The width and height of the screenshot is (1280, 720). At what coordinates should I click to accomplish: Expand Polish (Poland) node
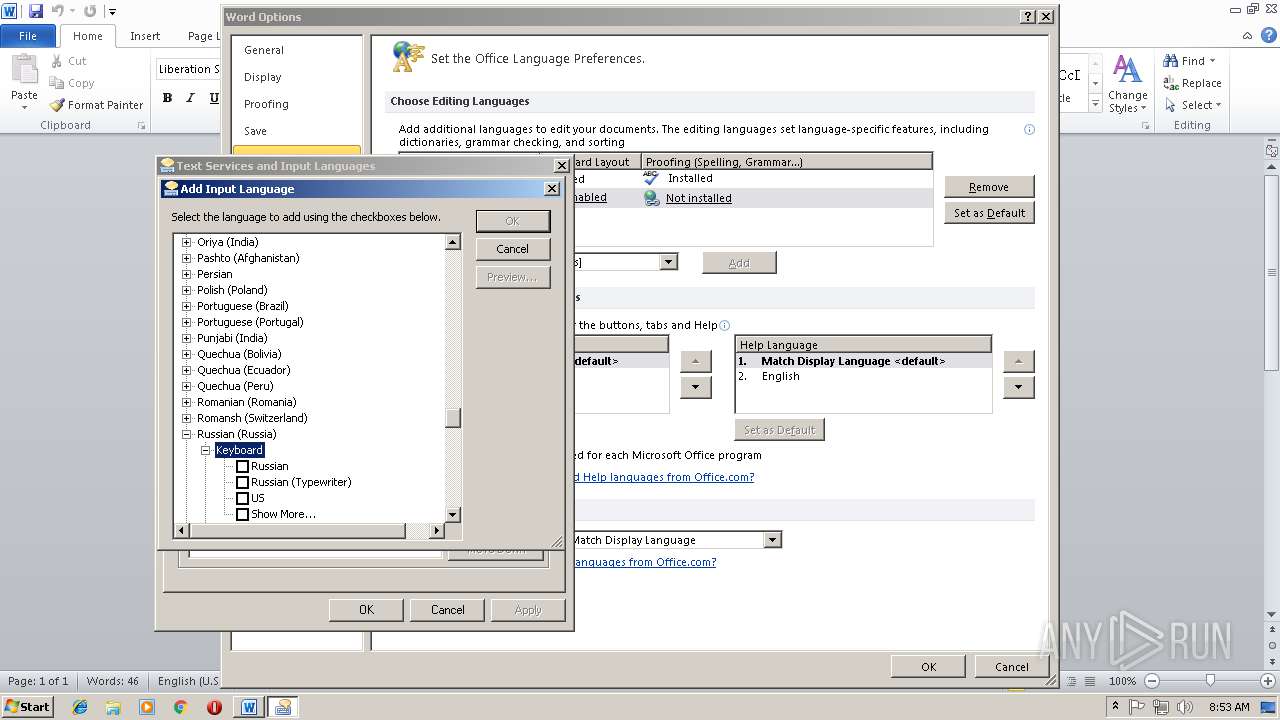point(186,290)
